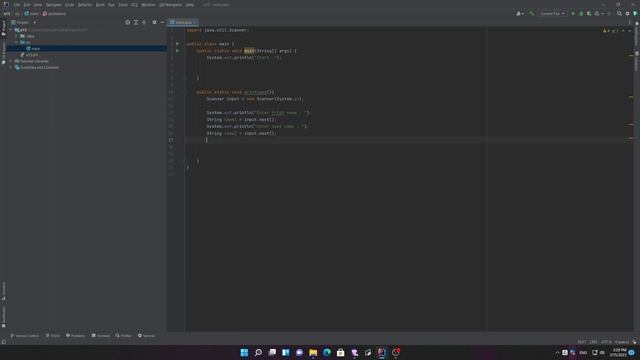Open the Refactor menu

[85, 5]
